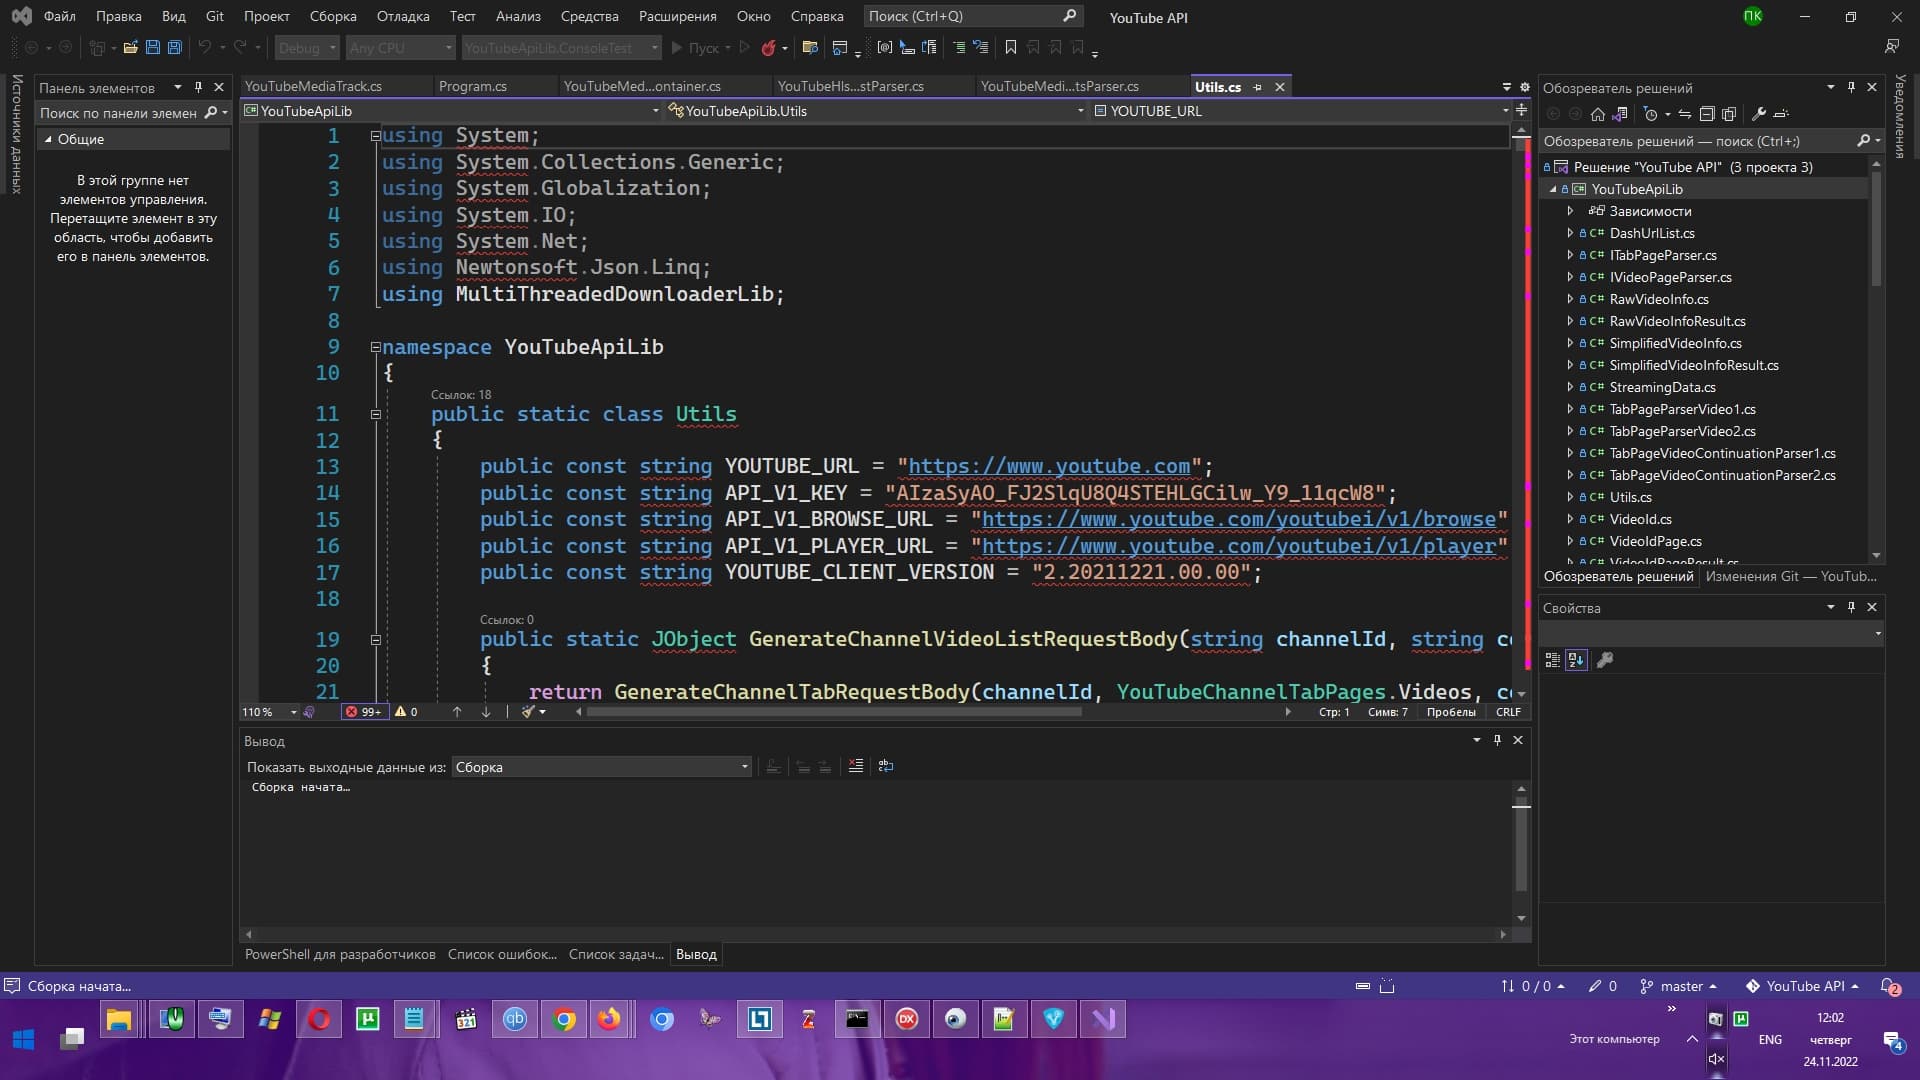Screen dimensions: 1920x1080
Task: Click the Hot Reload flame icon
Action: point(768,47)
